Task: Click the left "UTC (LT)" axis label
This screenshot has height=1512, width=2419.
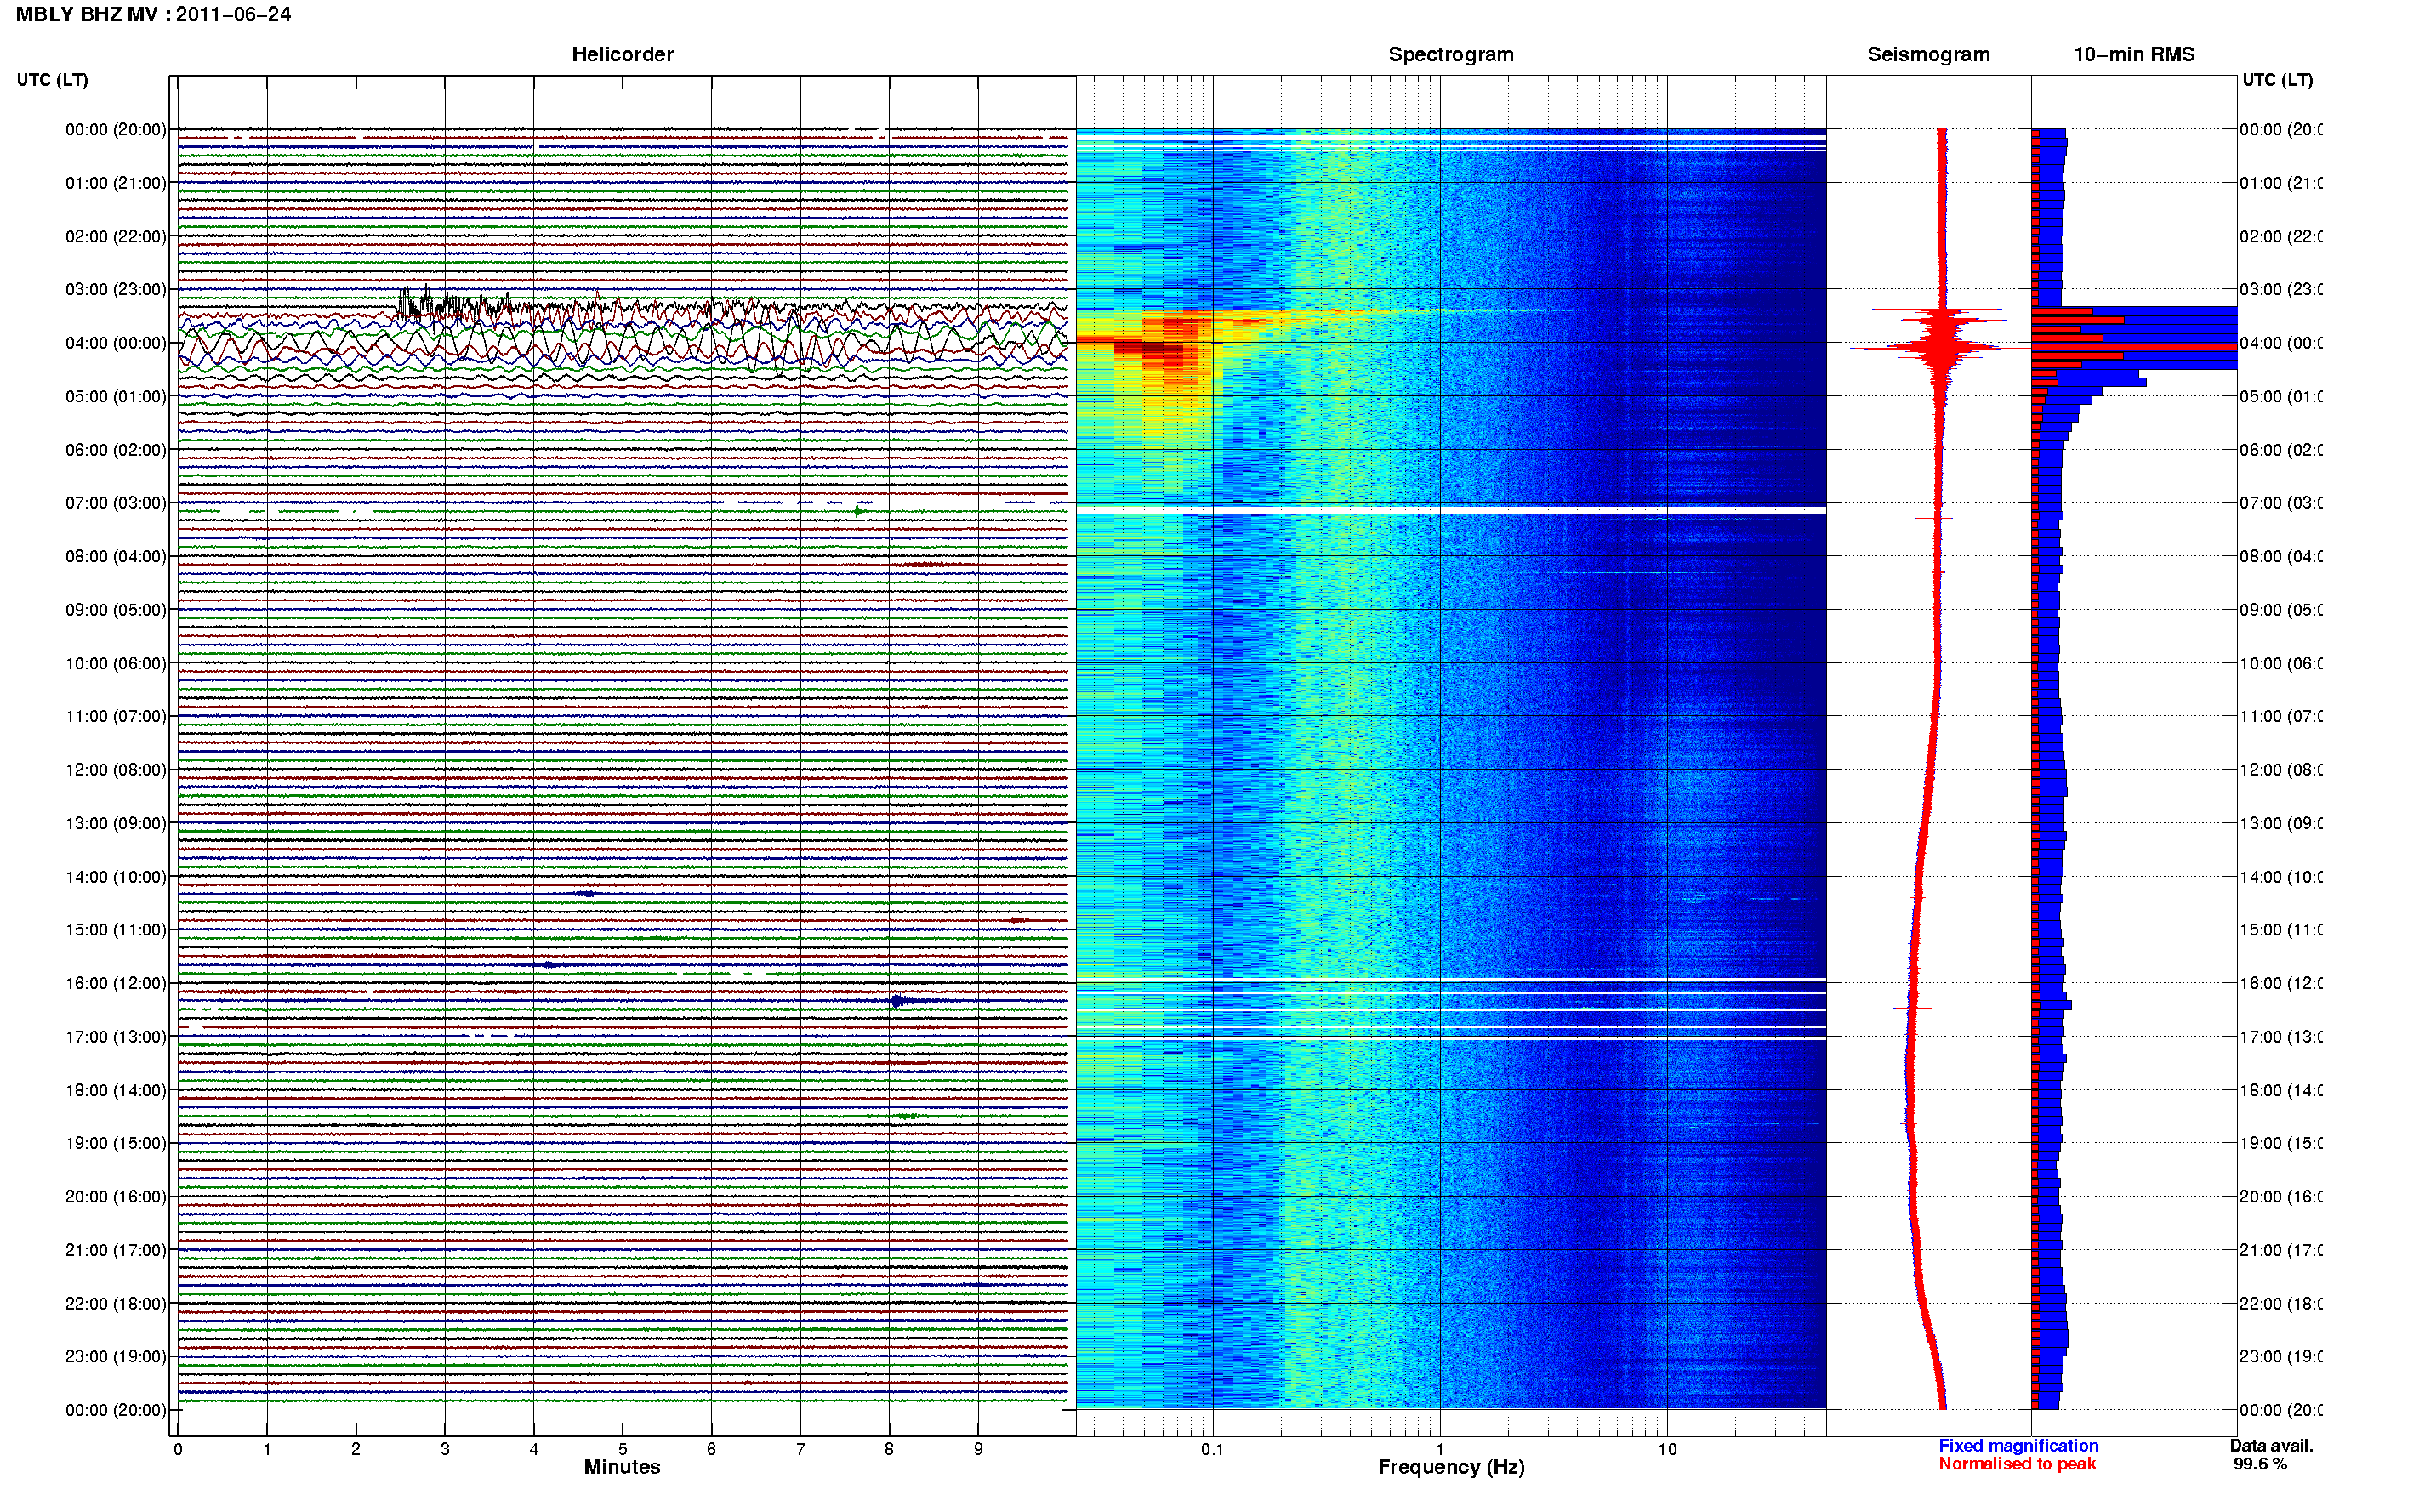Action: pos(52,80)
